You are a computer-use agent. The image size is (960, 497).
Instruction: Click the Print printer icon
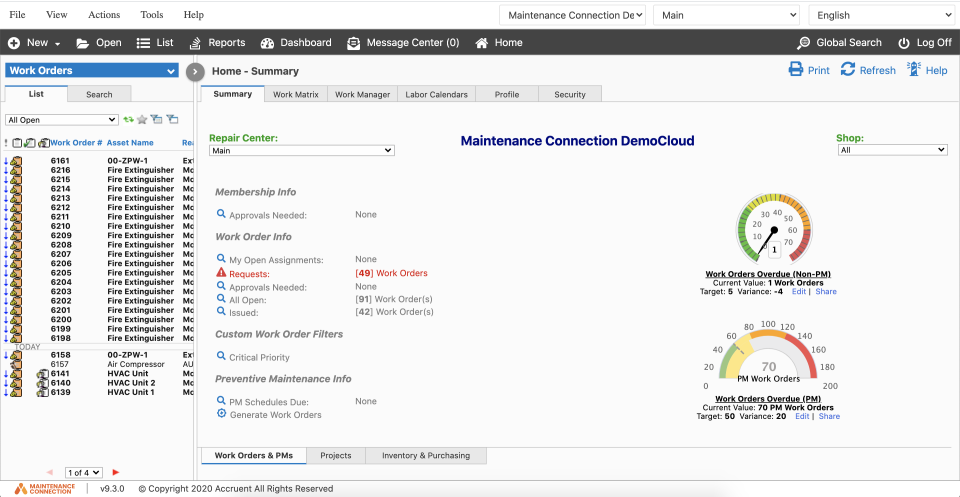tap(796, 70)
